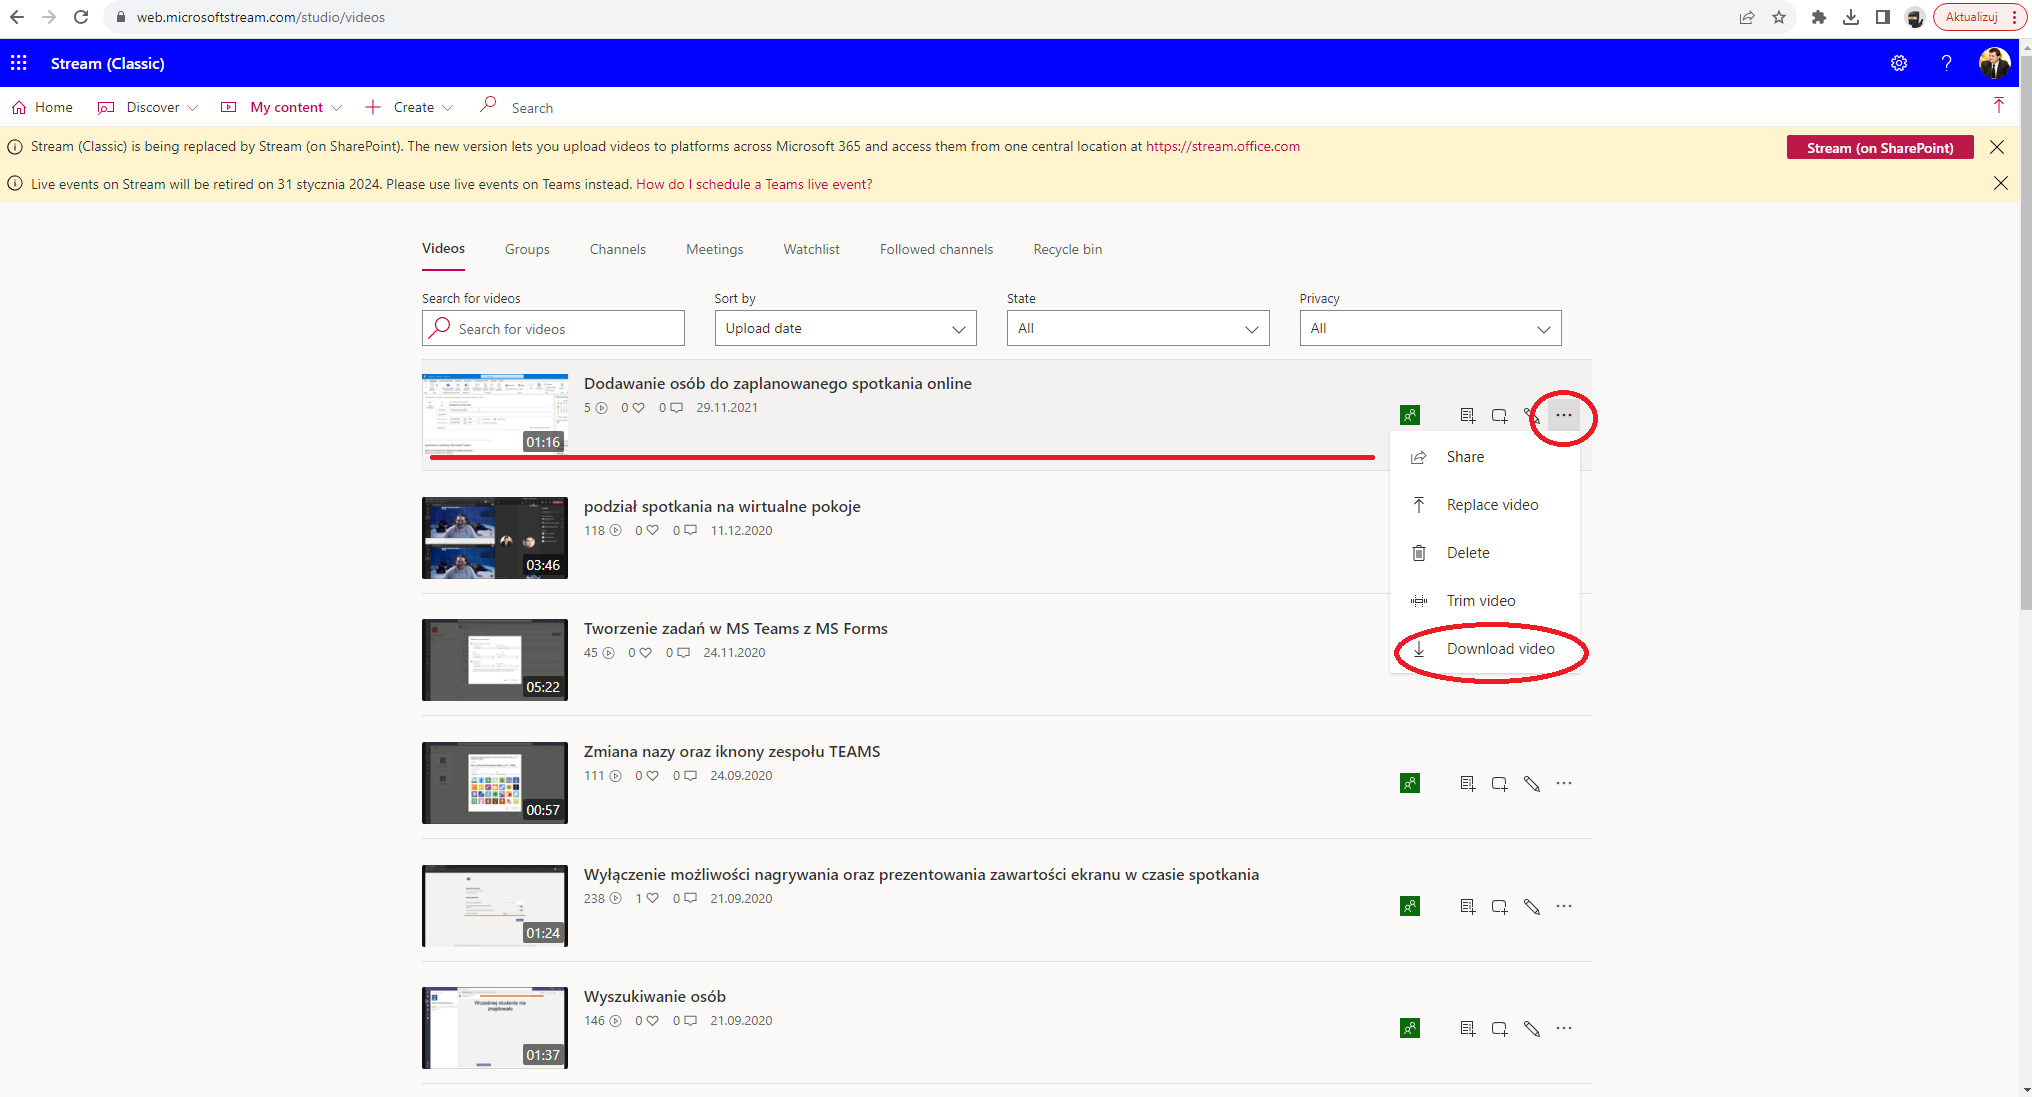Viewport: 2032px width, 1097px height.
Task: Click the green group icon on the 'Dodawanie osób' row
Action: click(x=1410, y=415)
